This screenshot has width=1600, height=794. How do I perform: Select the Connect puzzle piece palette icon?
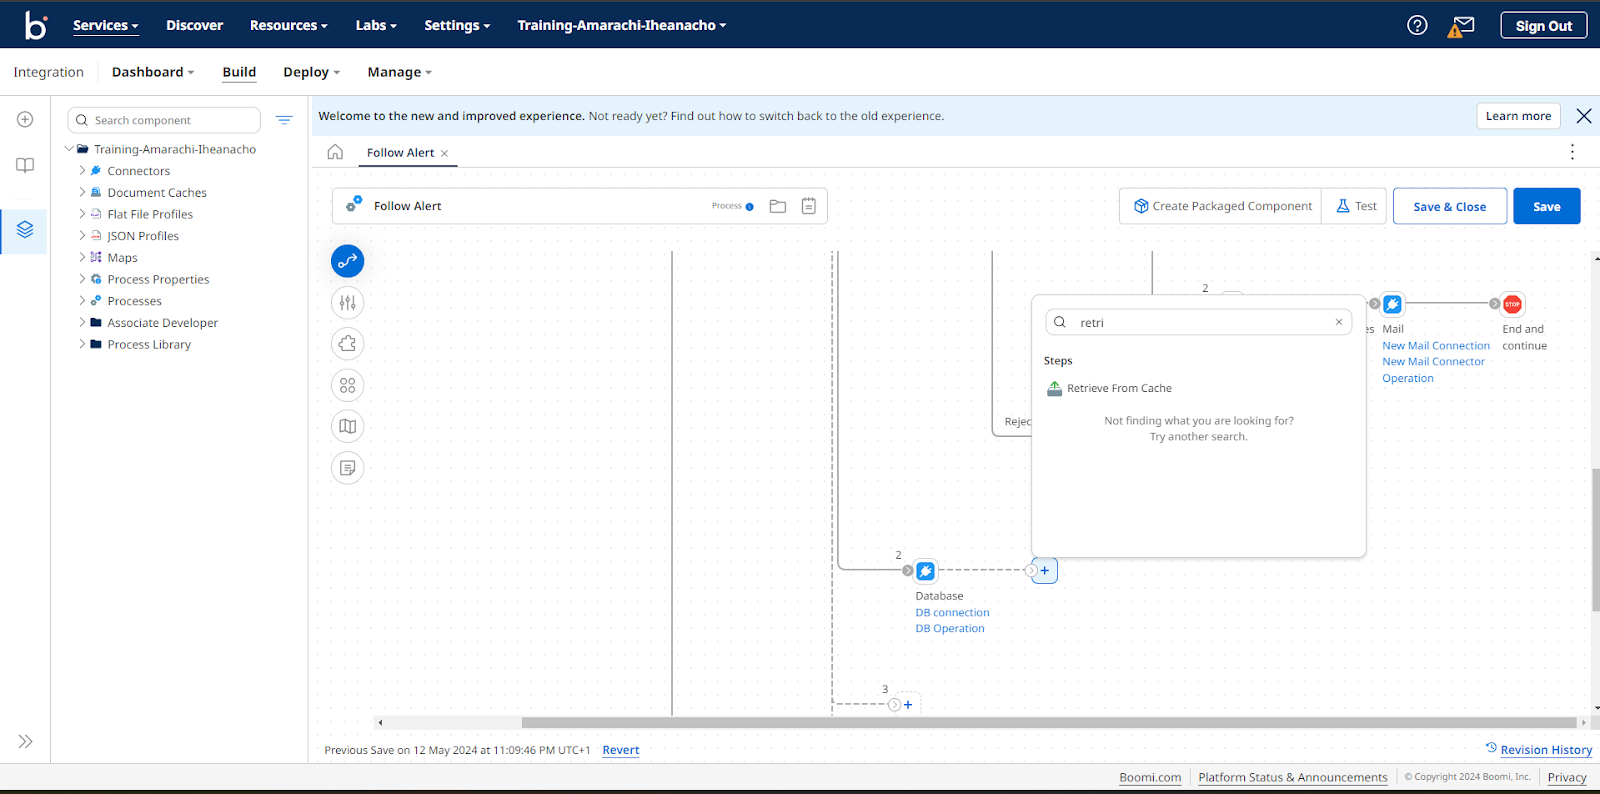347,344
